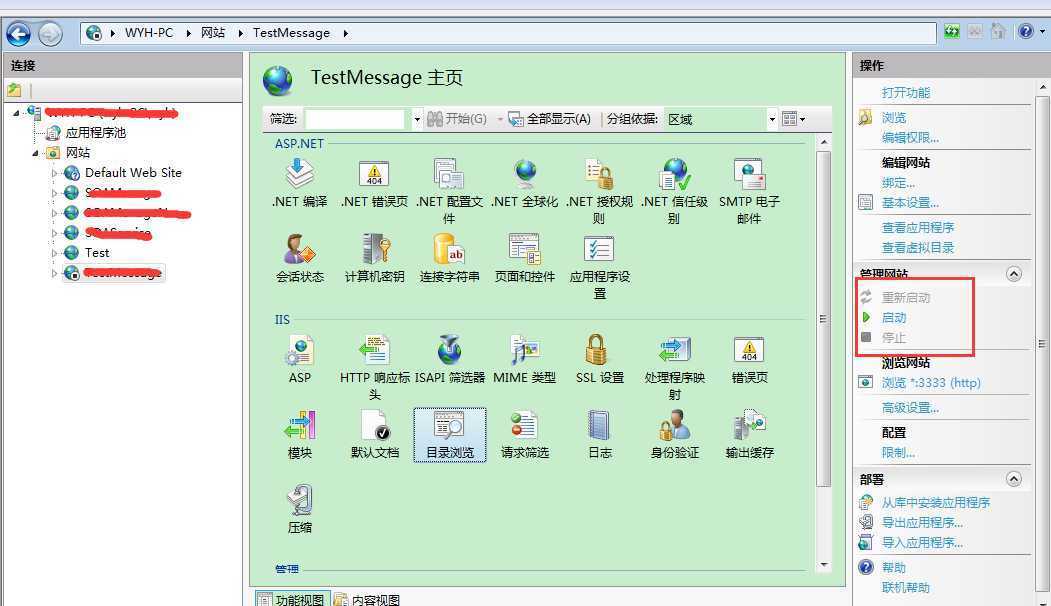Click the 联机帮助 link
The image size is (1051, 606).
906,587
